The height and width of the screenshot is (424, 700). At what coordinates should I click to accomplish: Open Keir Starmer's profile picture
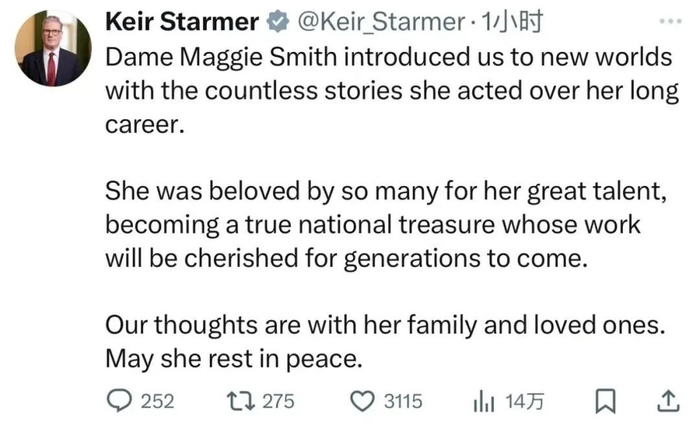52,50
